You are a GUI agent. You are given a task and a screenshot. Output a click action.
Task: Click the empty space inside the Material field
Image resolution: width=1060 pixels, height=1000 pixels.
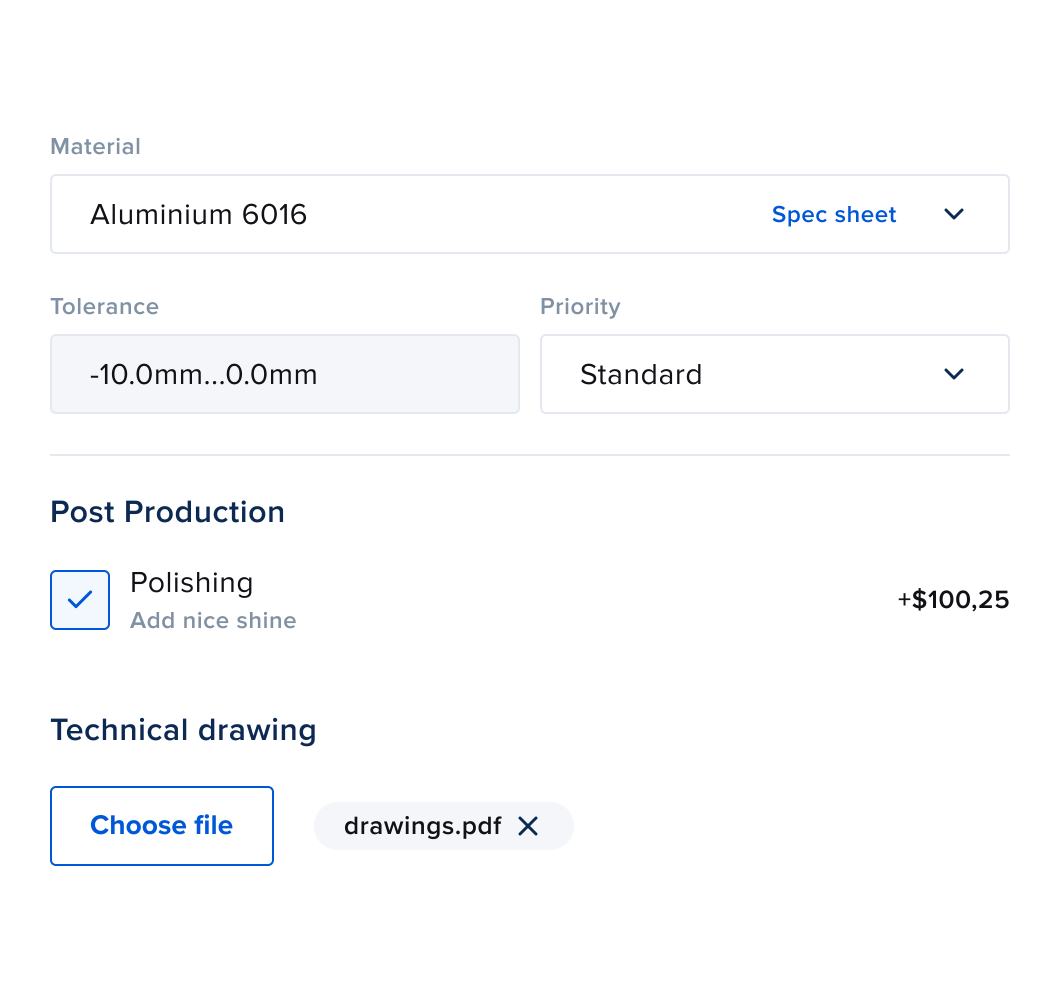coord(540,214)
